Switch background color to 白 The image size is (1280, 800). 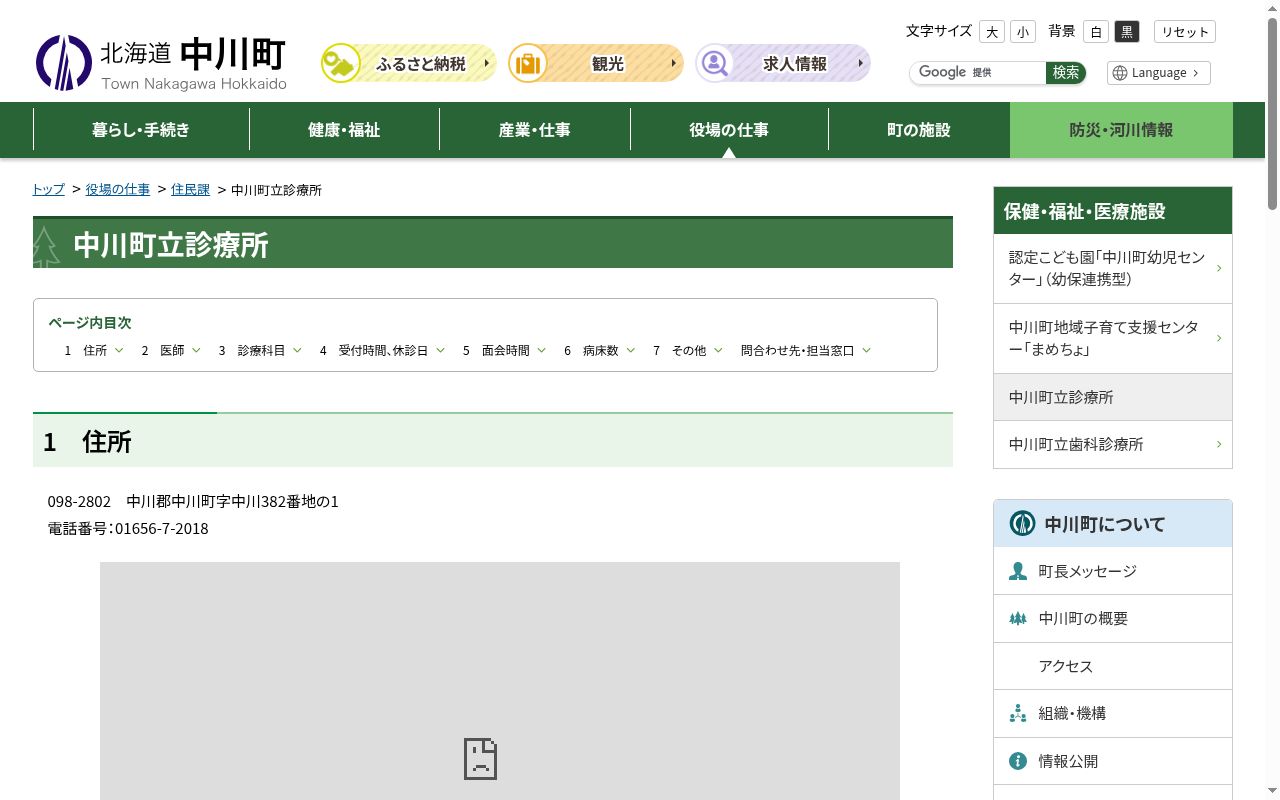click(1096, 32)
